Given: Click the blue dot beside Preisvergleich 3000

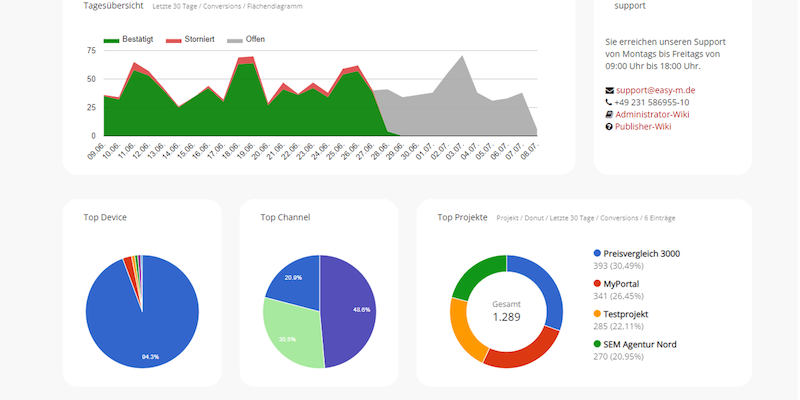Looking at the screenshot, I should tap(598, 254).
